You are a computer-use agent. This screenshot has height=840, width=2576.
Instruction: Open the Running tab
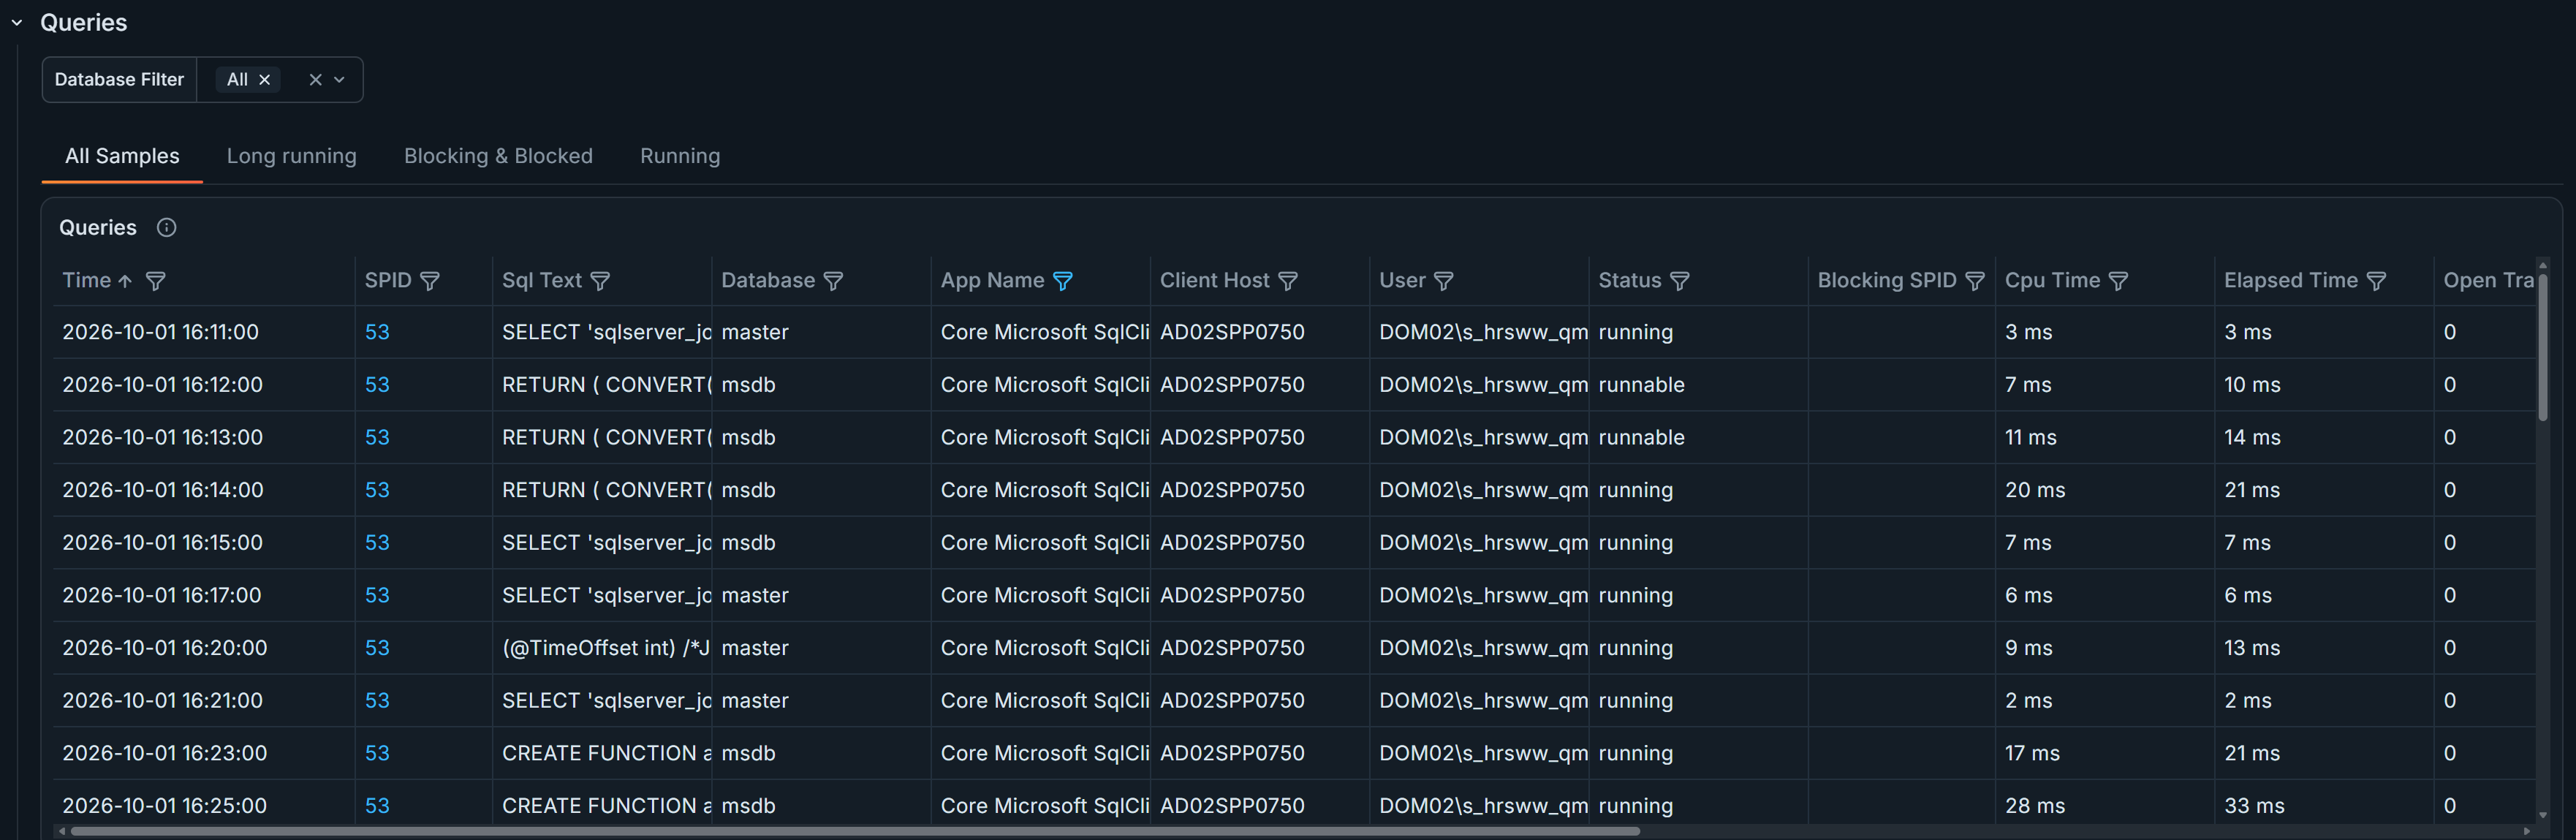680,156
